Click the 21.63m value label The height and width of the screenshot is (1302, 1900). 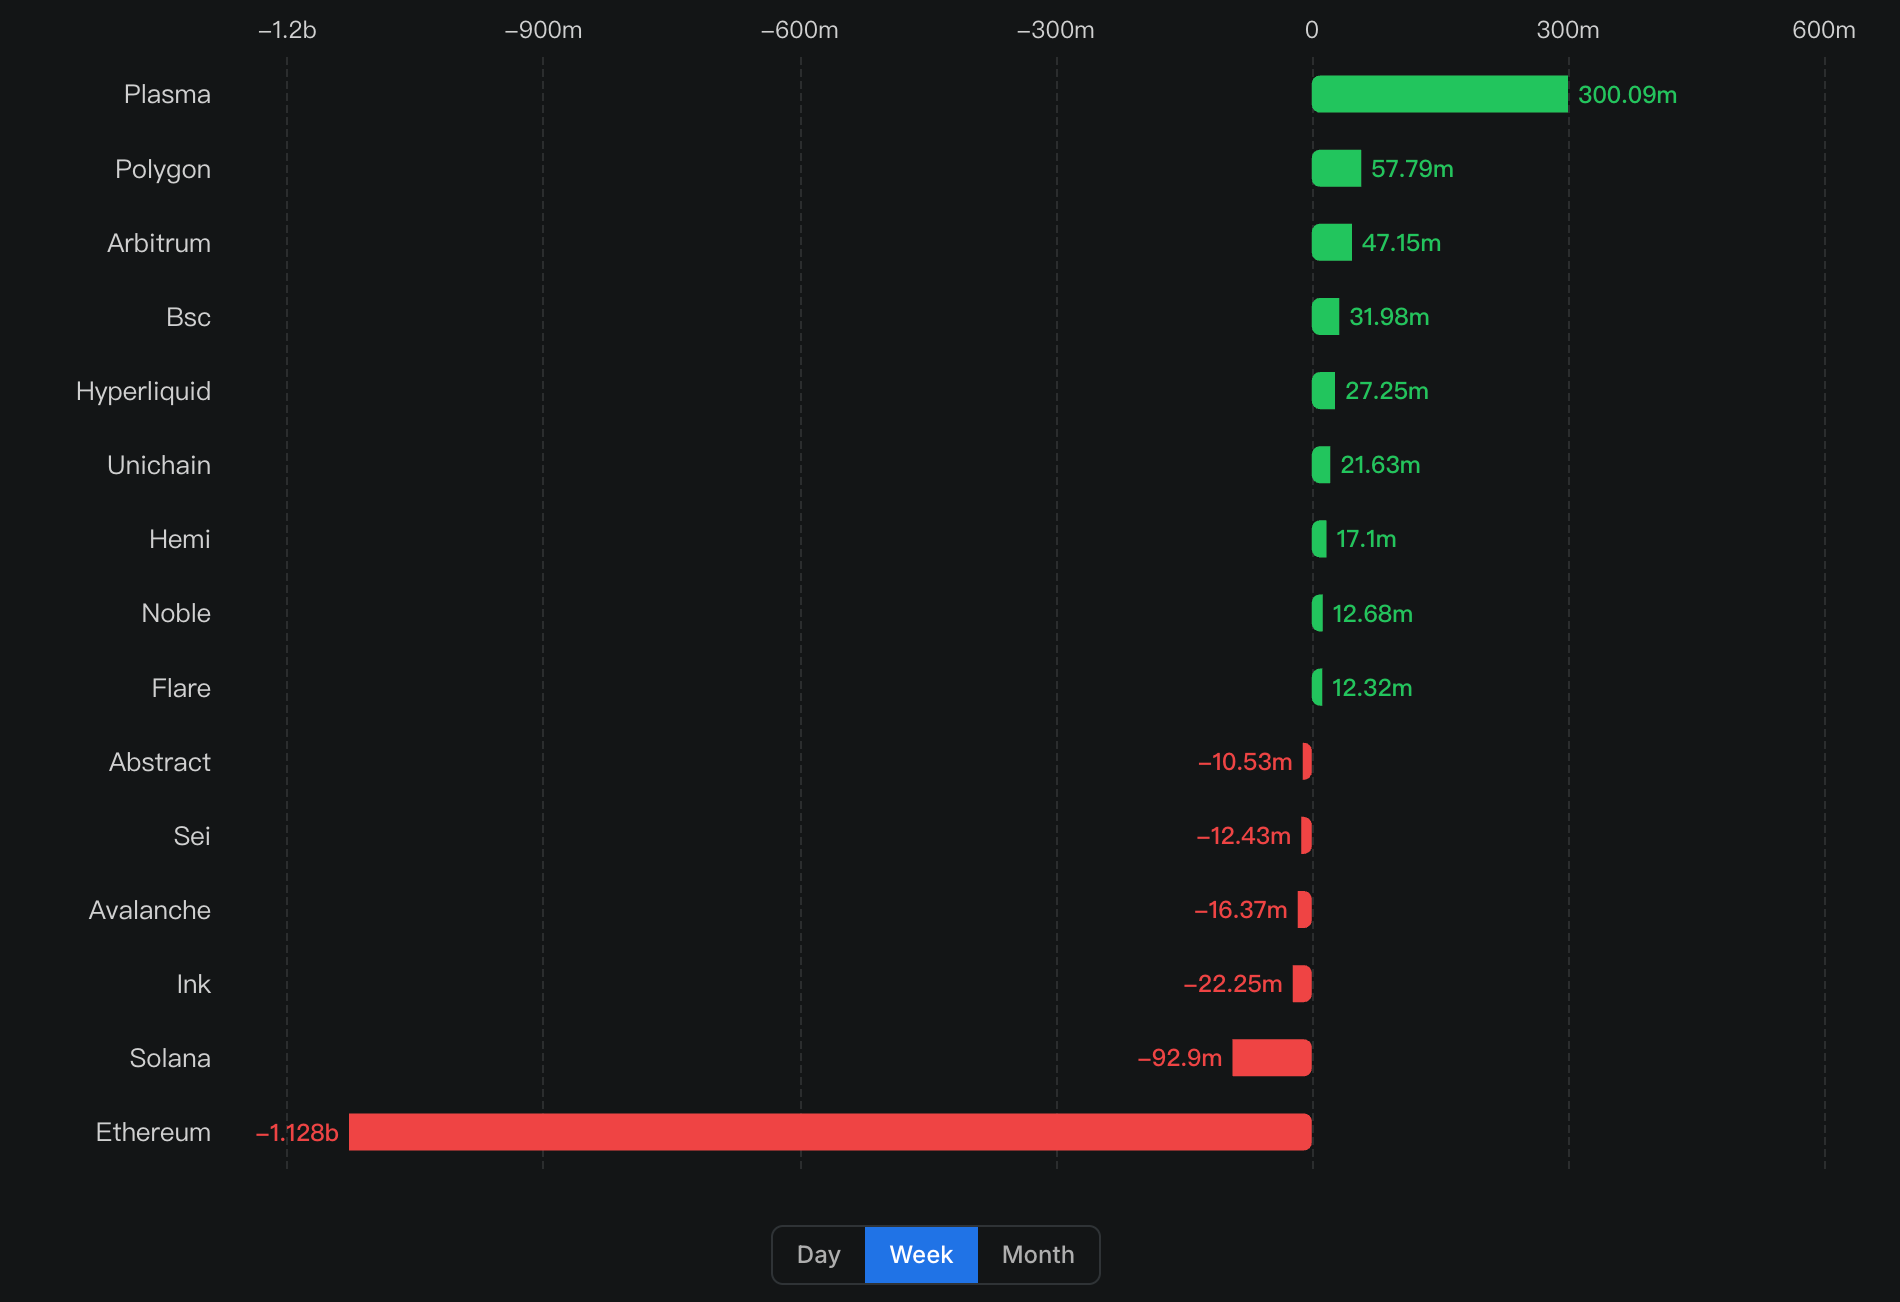pyautogui.click(x=1380, y=464)
